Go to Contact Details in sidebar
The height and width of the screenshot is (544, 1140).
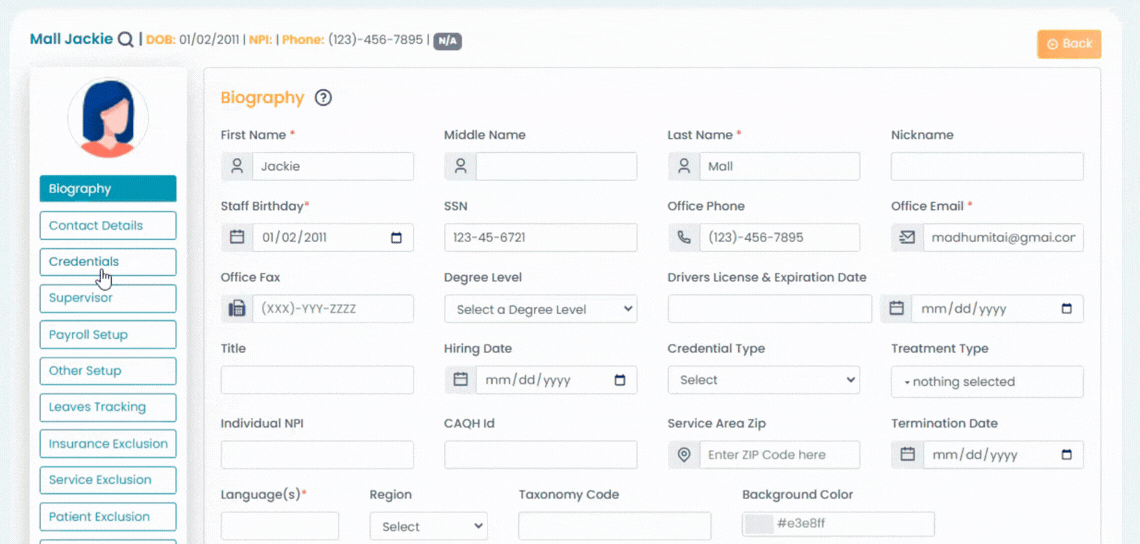[108, 226]
